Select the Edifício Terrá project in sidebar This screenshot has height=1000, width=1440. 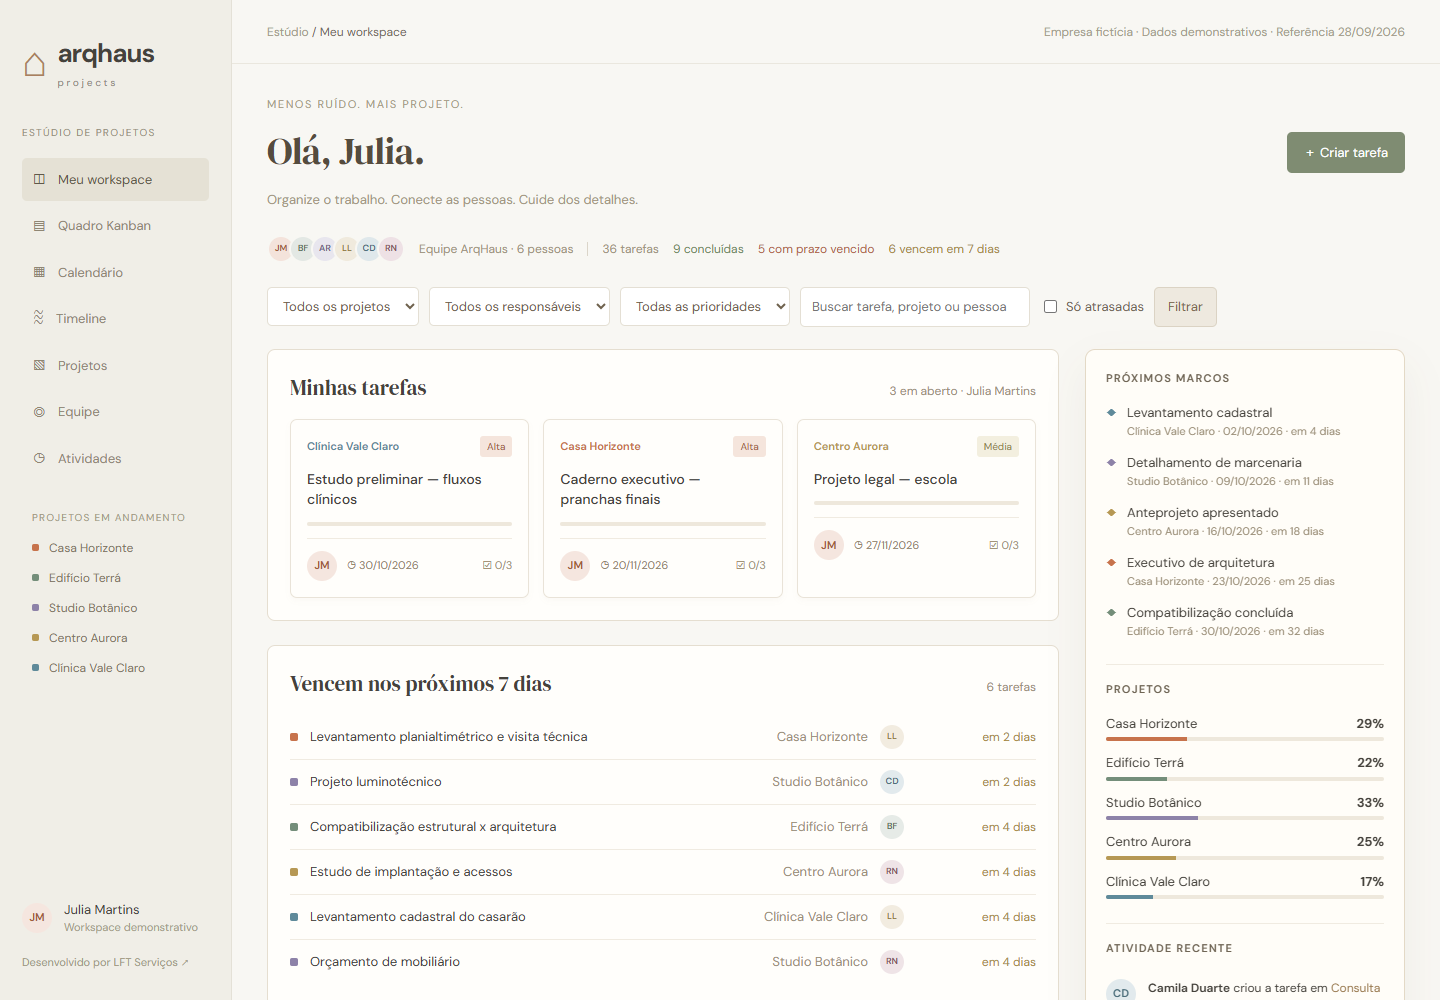point(85,578)
